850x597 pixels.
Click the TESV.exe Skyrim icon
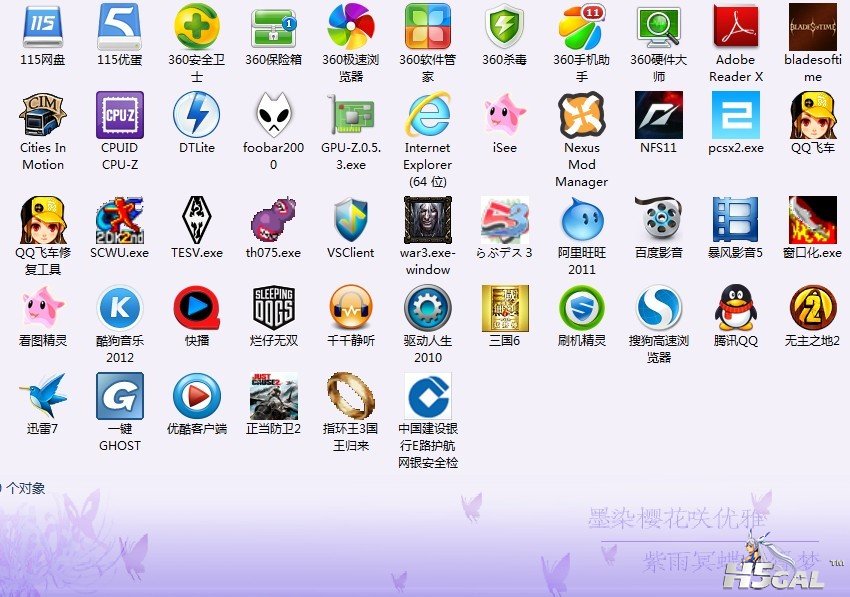coord(197,220)
